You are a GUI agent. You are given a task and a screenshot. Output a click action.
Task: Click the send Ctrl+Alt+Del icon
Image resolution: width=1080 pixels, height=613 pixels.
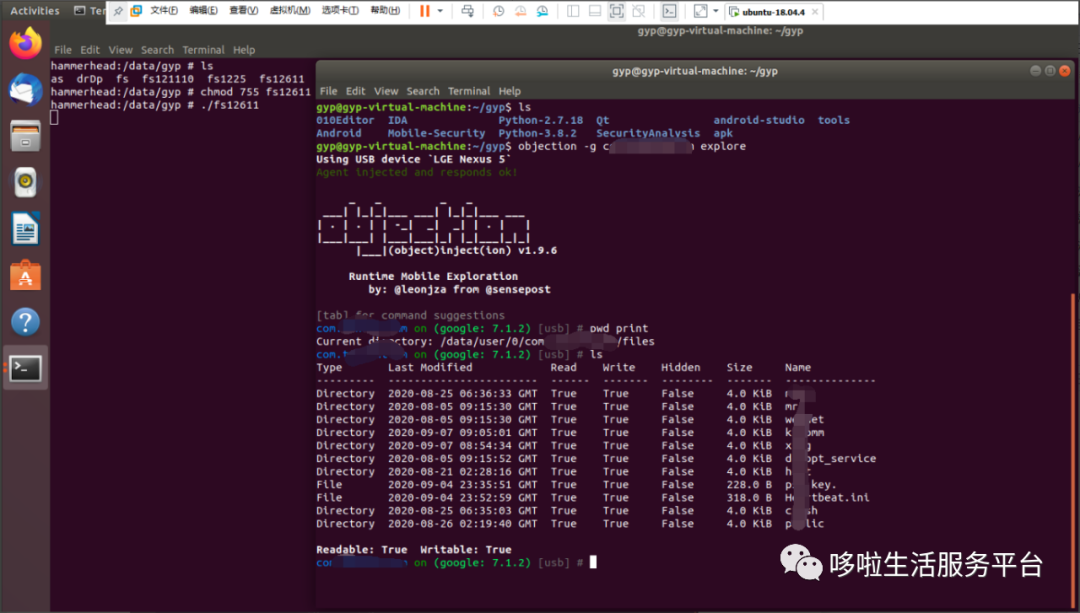point(468,11)
